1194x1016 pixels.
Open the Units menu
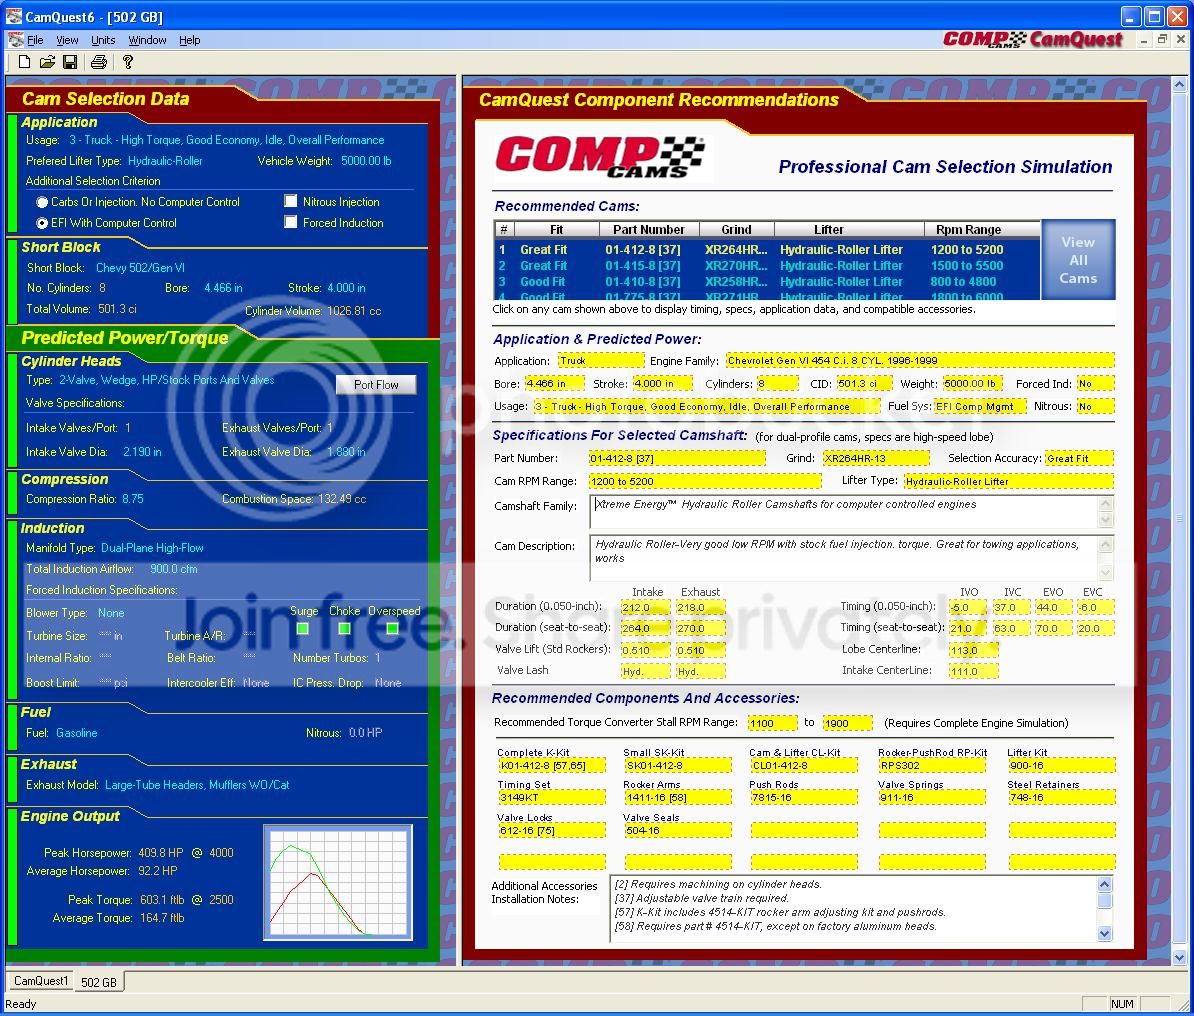pyautogui.click(x=103, y=40)
